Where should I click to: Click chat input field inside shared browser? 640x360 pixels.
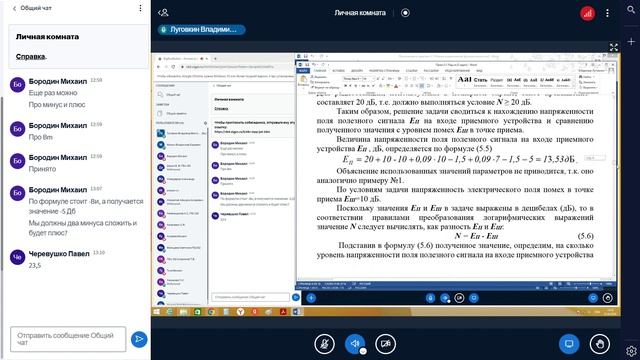251,297
